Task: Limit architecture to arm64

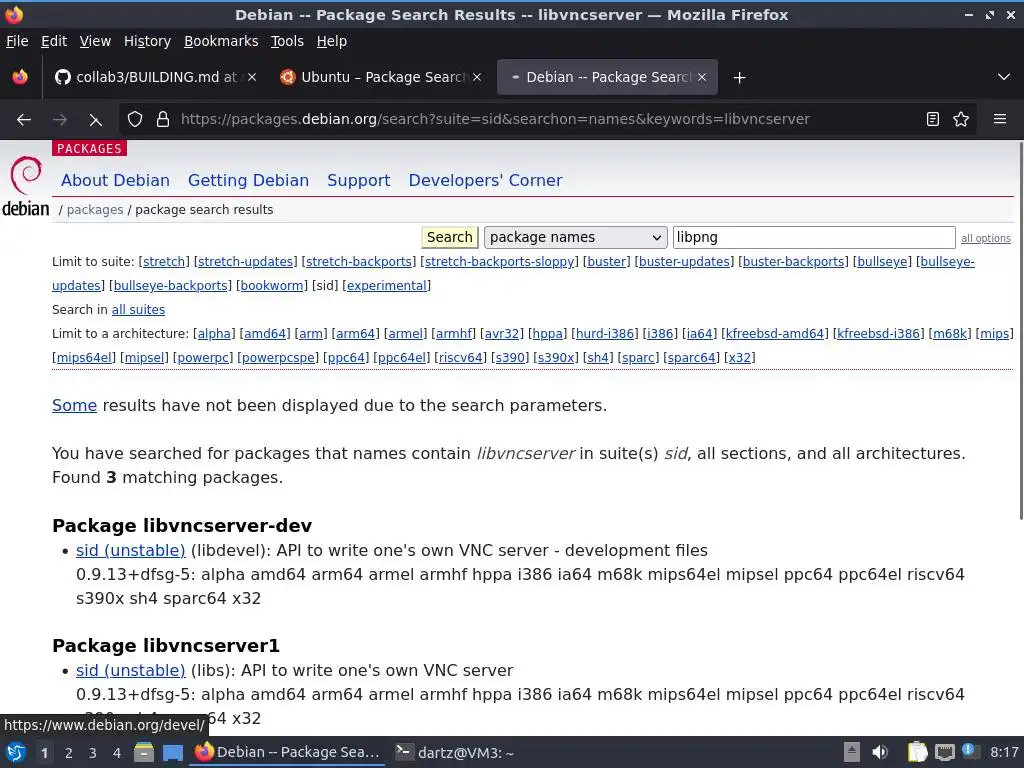Action: [x=355, y=334]
